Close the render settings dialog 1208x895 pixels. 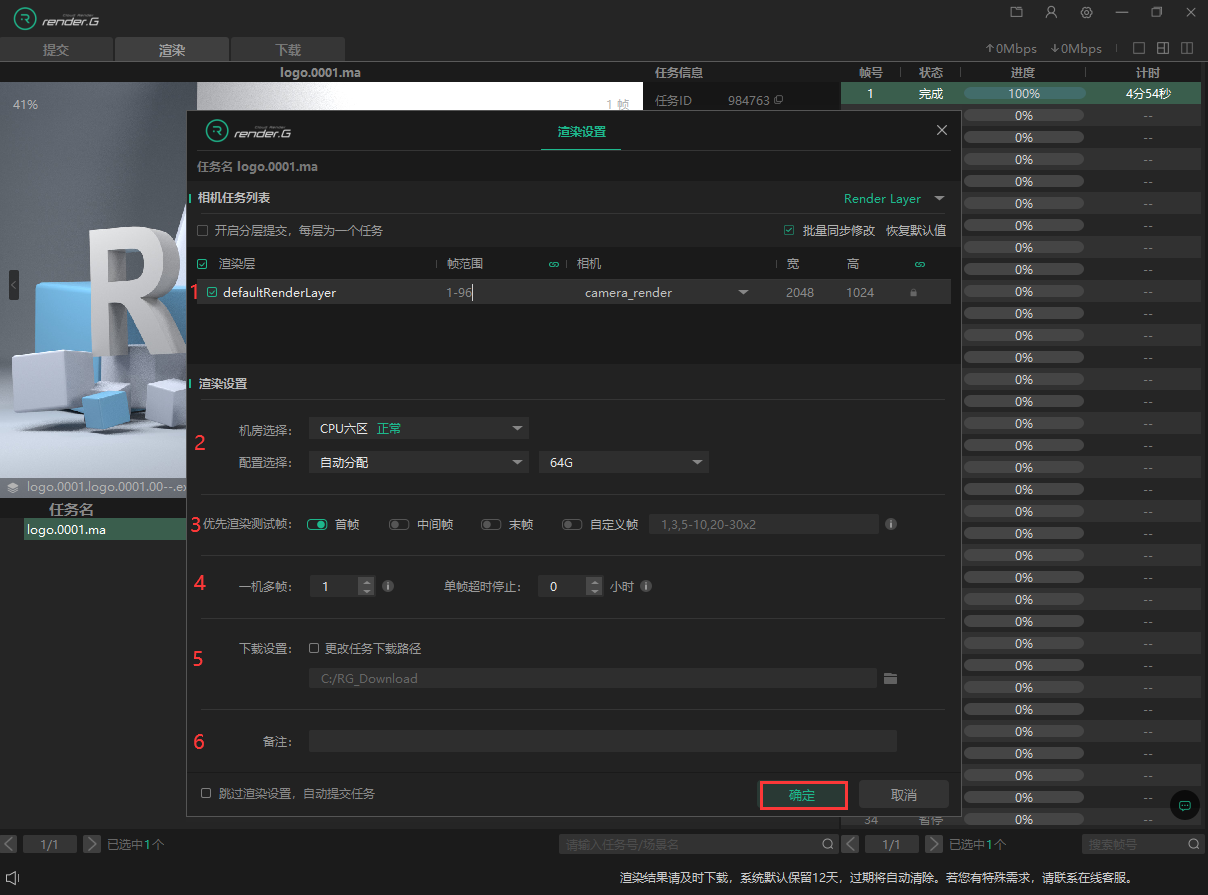(941, 130)
